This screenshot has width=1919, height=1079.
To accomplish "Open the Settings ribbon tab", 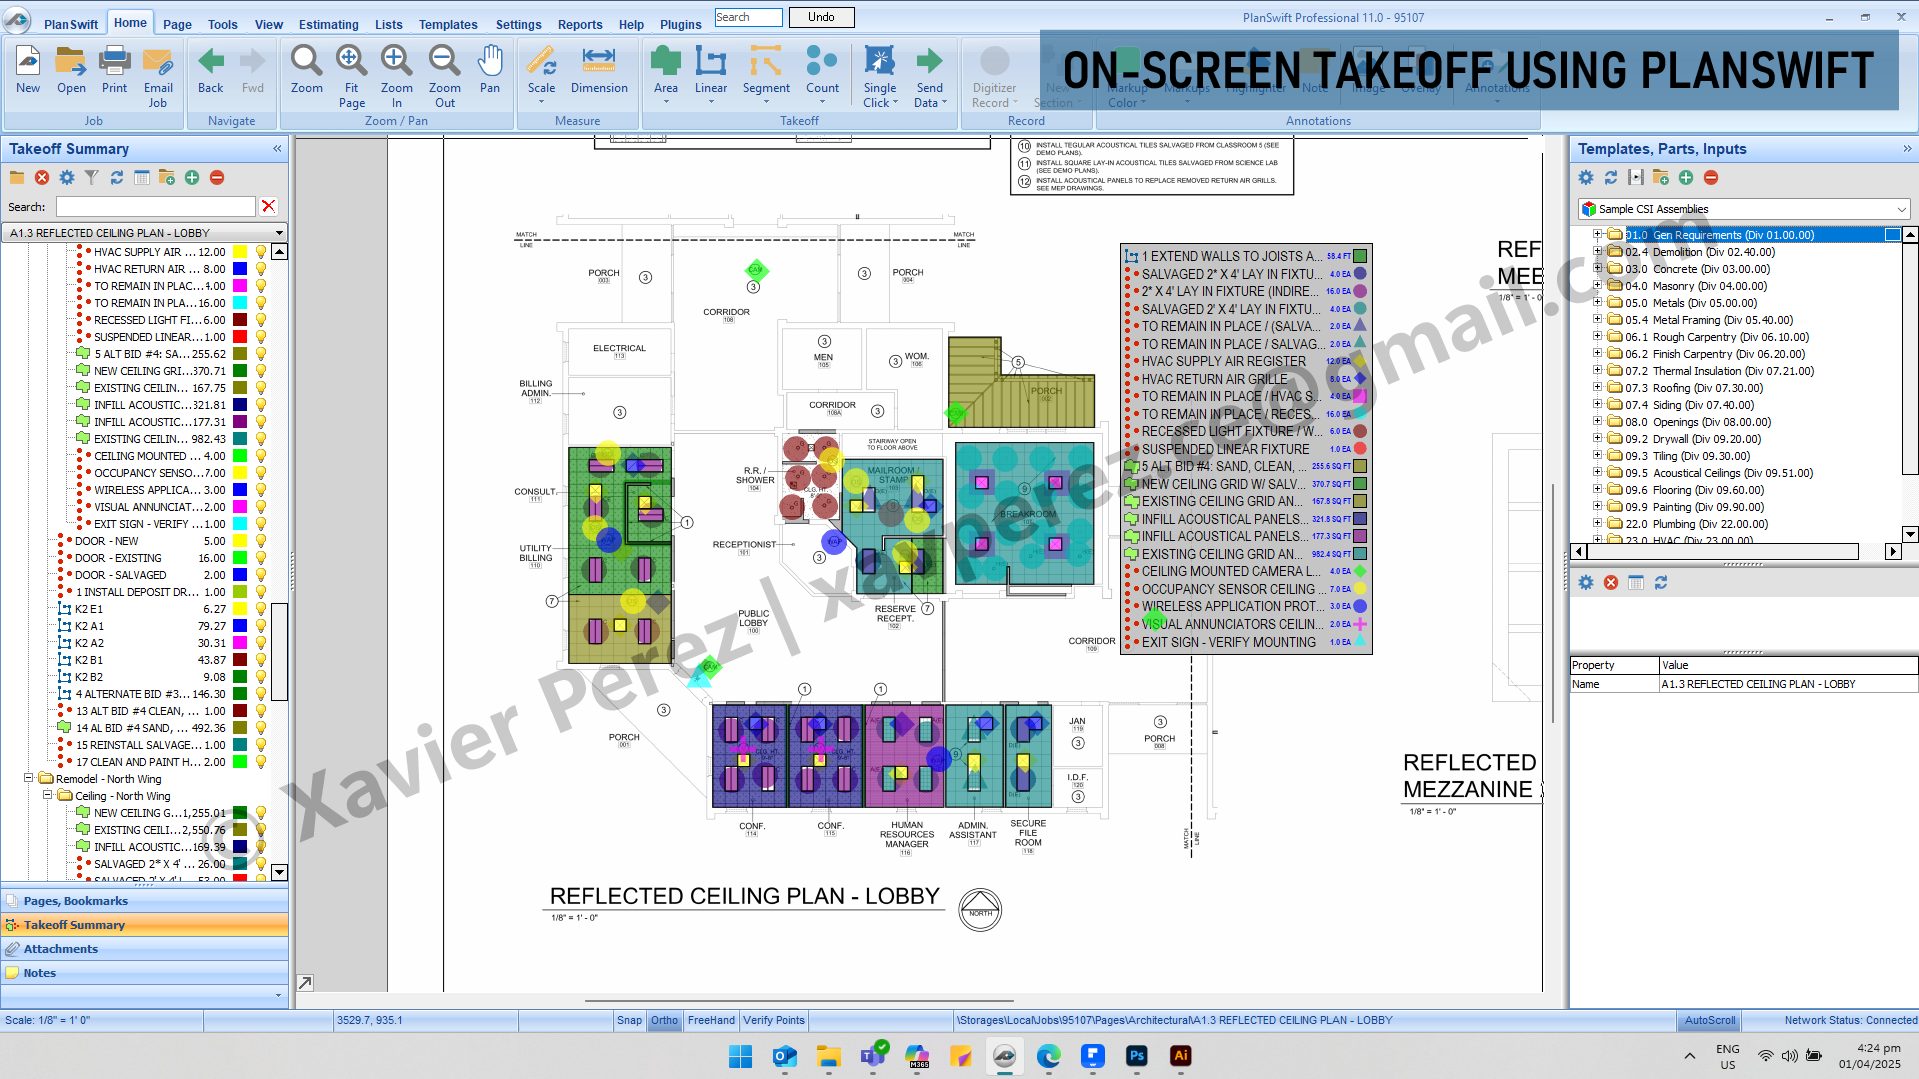I will (518, 24).
